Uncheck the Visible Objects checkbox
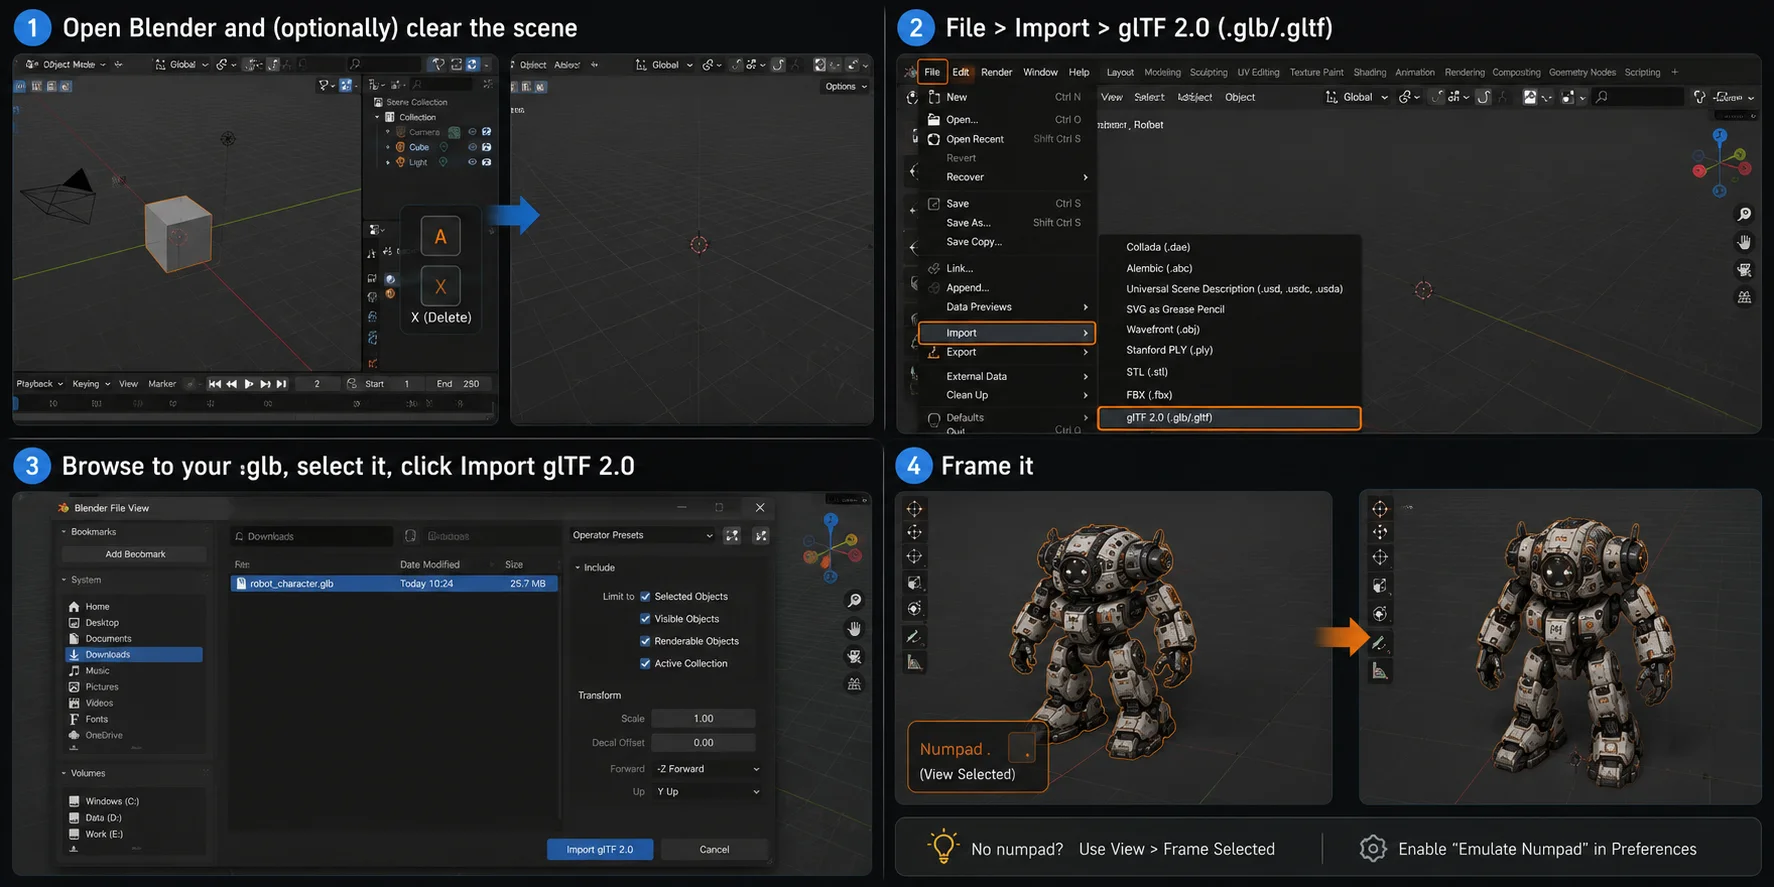1774x887 pixels. pyautogui.click(x=645, y=619)
